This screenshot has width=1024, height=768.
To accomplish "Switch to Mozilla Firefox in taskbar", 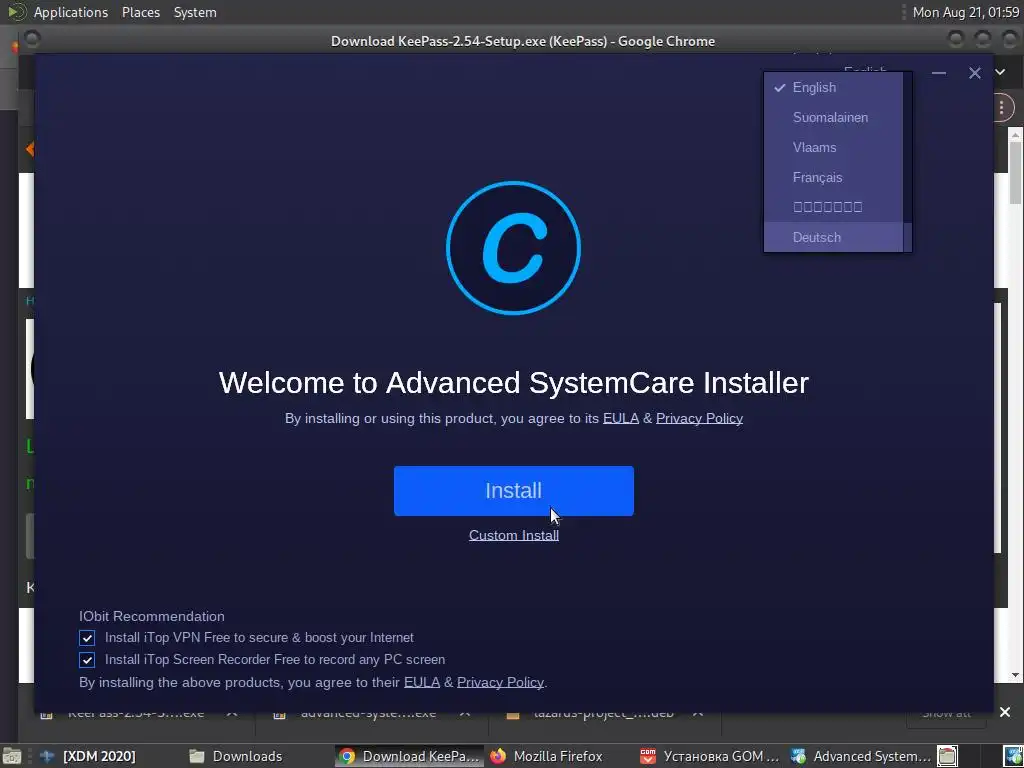I will coord(547,756).
